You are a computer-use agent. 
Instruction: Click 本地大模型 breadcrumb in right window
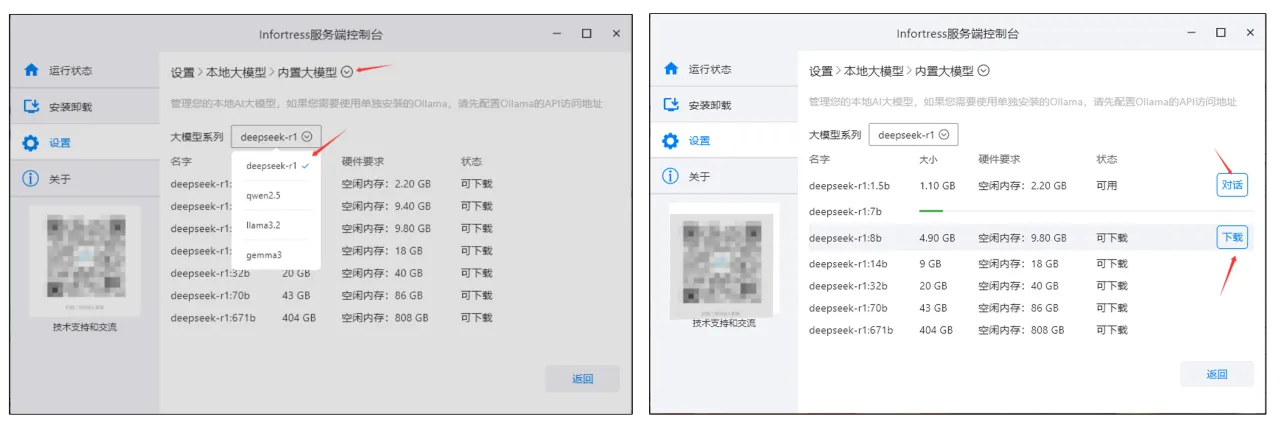(874, 71)
